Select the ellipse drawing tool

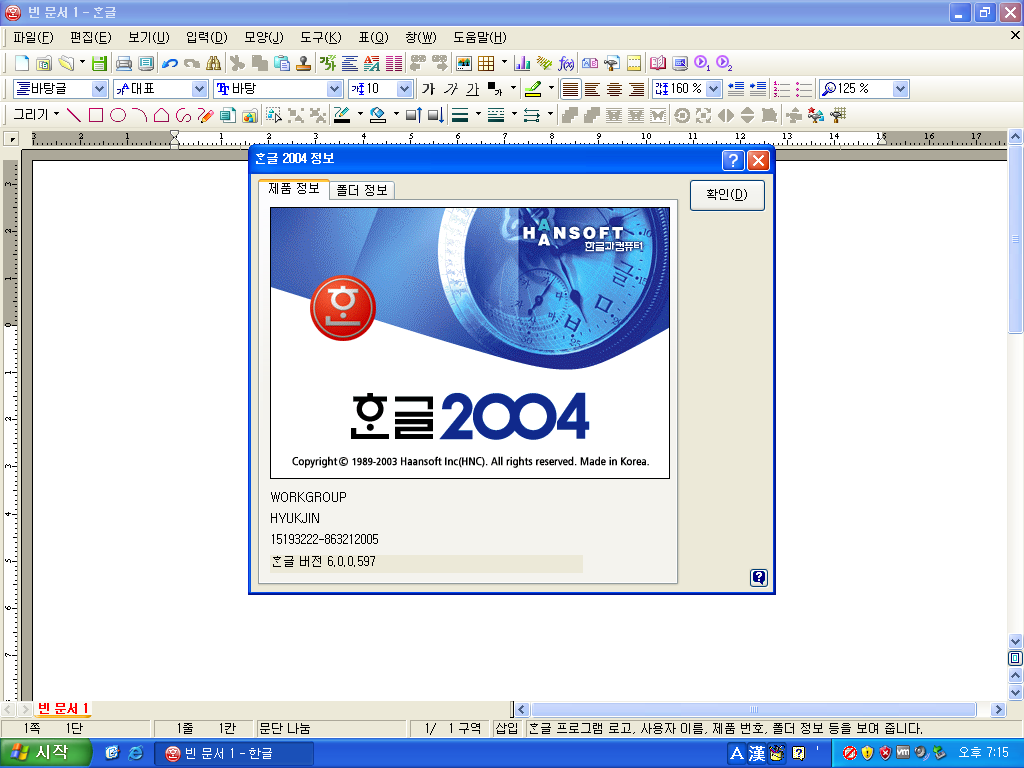[118, 116]
